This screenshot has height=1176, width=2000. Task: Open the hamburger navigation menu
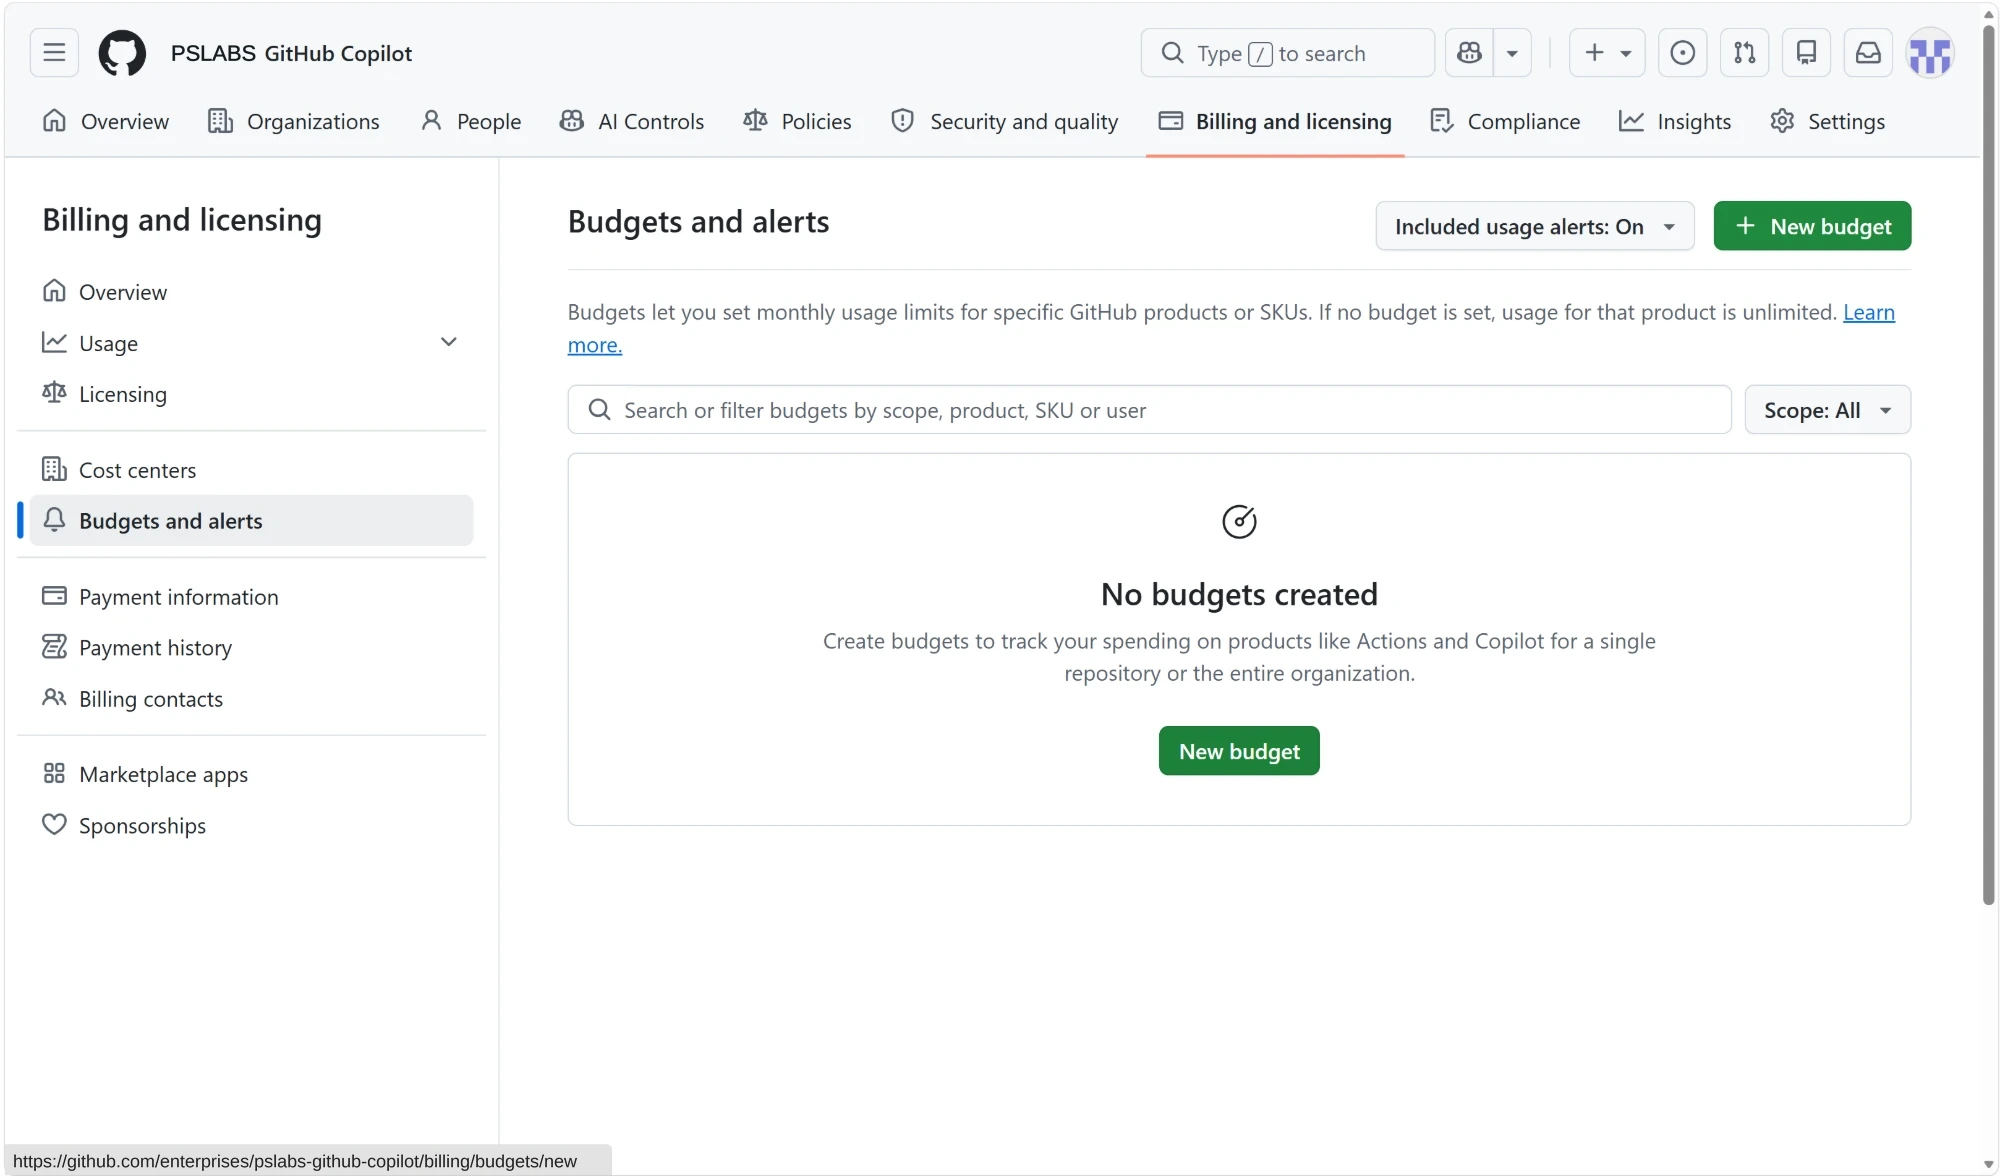pyautogui.click(x=54, y=53)
